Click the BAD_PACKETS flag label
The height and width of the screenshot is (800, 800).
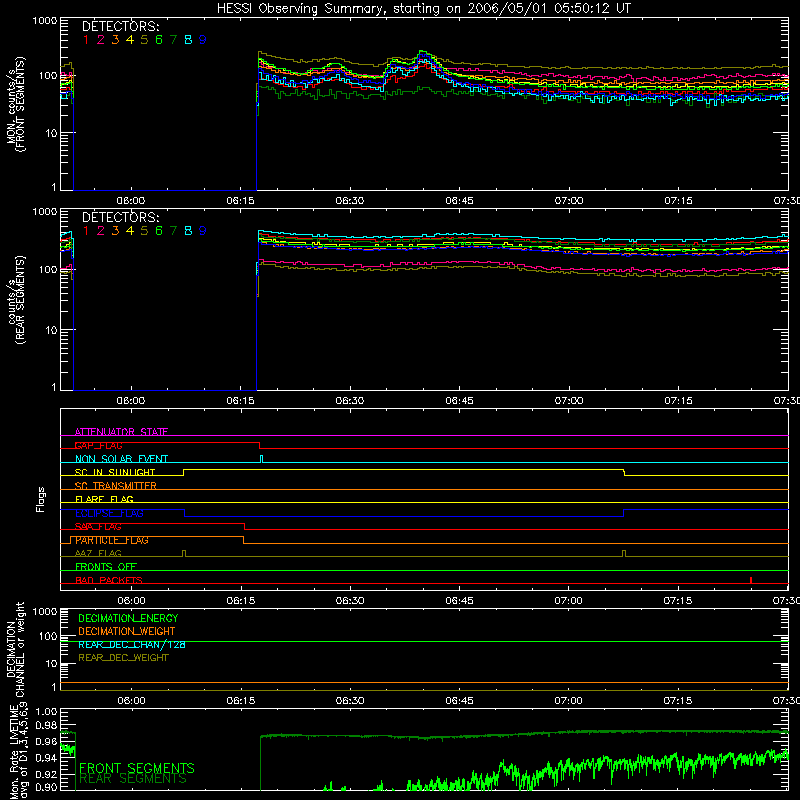pyautogui.click(x=109, y=580)
